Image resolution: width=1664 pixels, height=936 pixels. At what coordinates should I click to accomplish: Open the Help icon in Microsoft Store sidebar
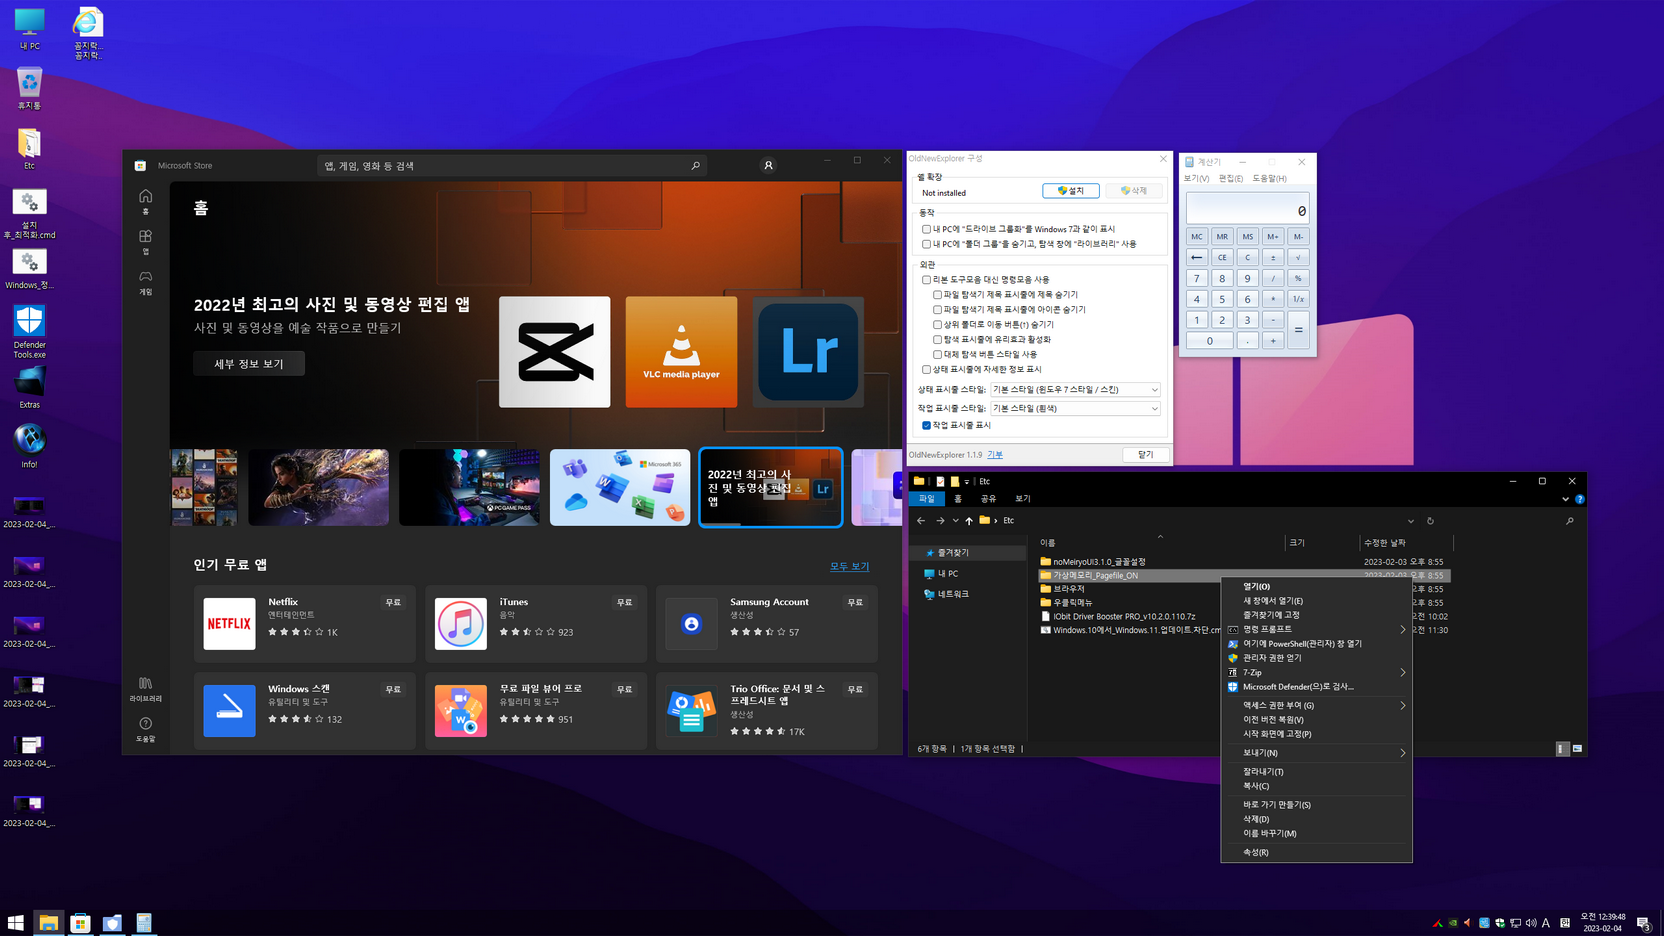pyautogui.click(x=145, y=729)
